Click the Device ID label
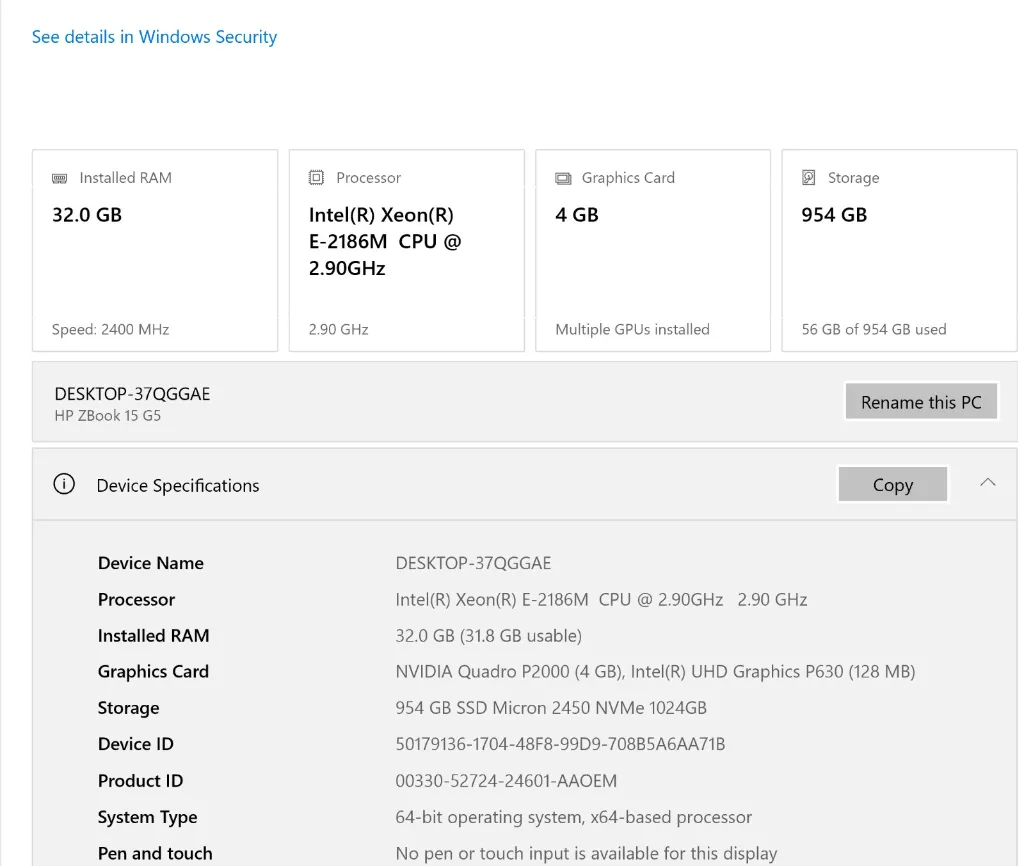Screen dimensions: 1024x866 [x=136, y=744]
